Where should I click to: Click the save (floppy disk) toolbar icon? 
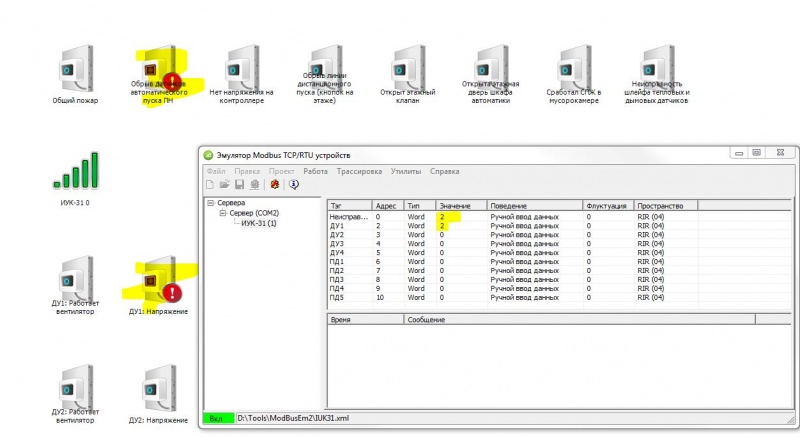tap(240, 184)
